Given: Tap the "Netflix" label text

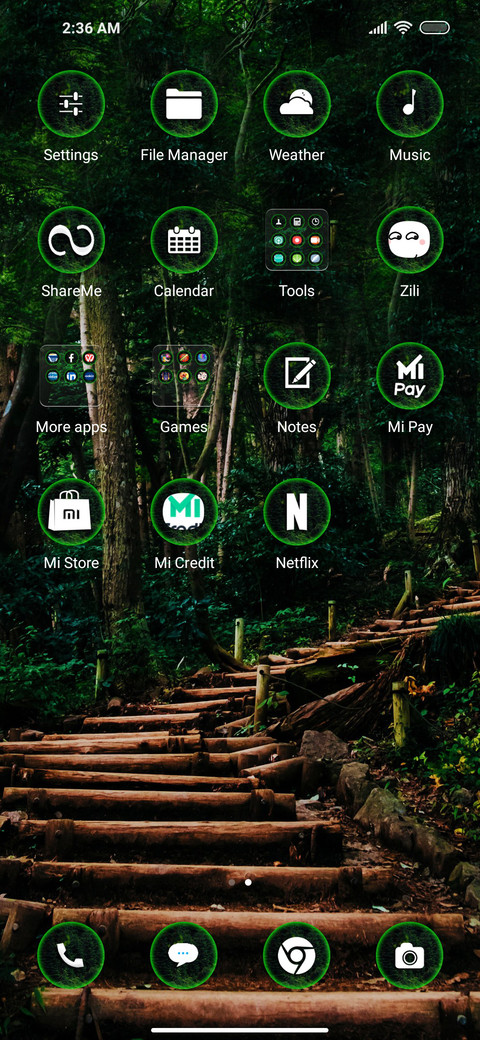Looking at the screenshot, I should [296, 563].
